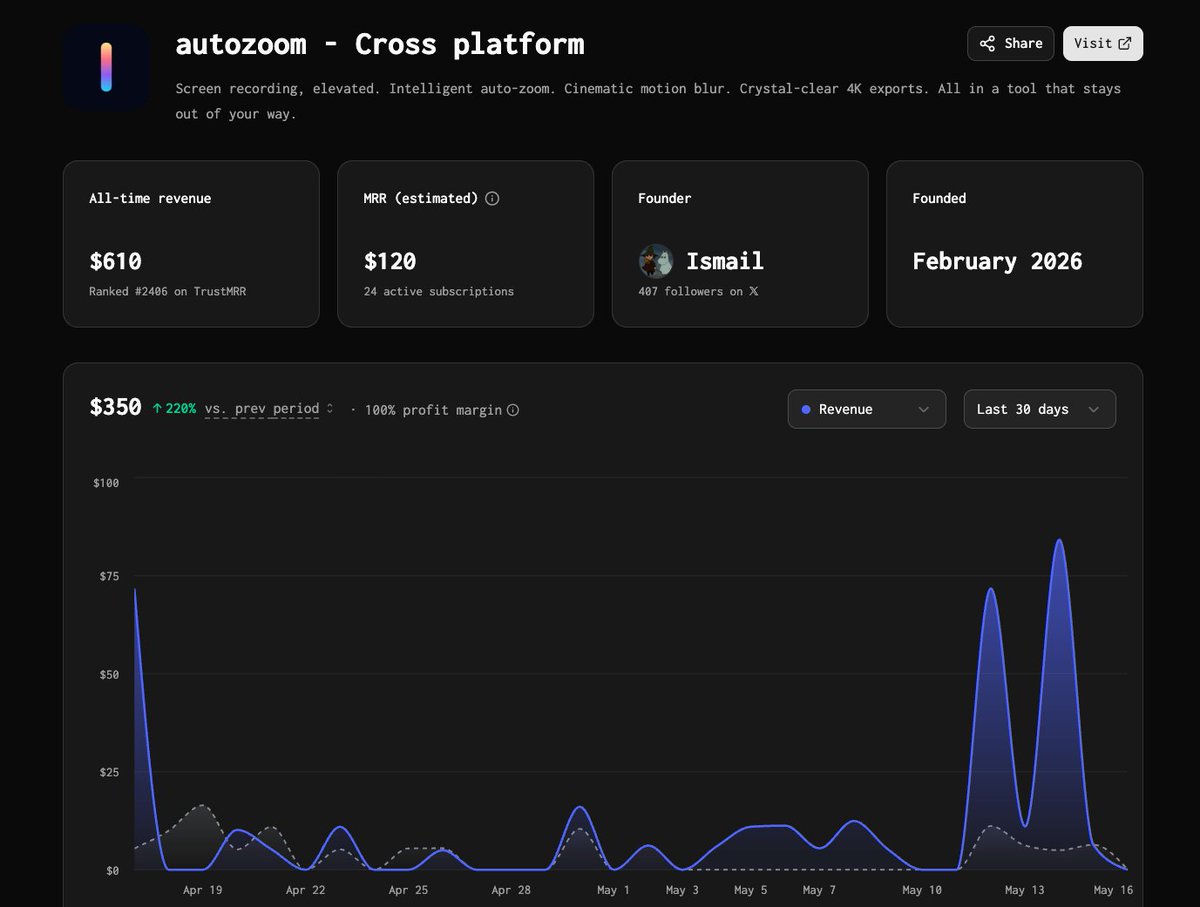This screenshot has width=1200, height=907.
Task: Click the All-time revenue card heading
Action: 150,198
